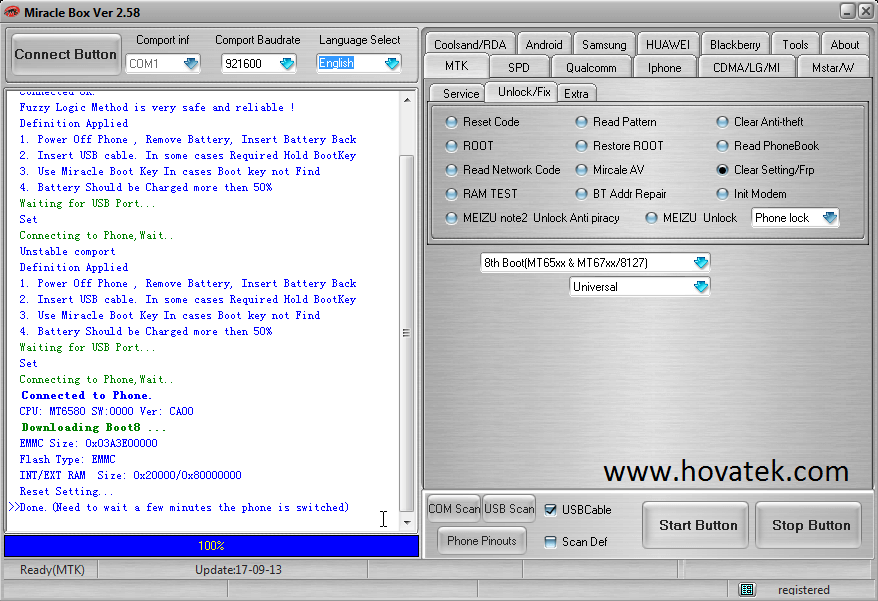878x601 pixels.
Task: Open Phone Pinouts
Action: 482,541
